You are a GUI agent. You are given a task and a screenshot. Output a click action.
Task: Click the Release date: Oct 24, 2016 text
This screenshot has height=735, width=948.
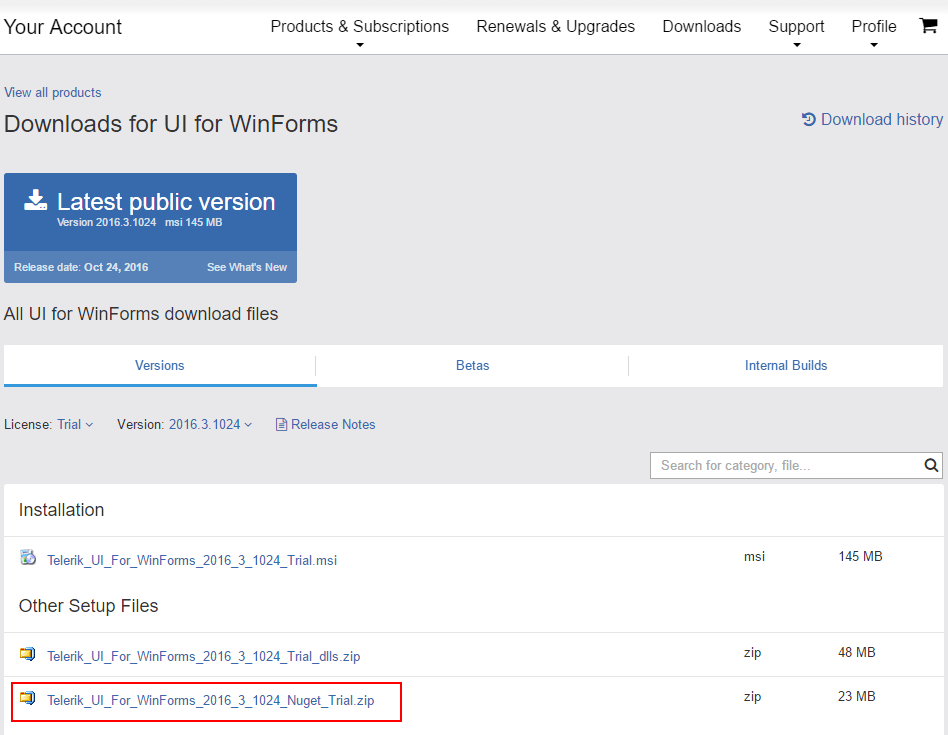coord(81,267)
